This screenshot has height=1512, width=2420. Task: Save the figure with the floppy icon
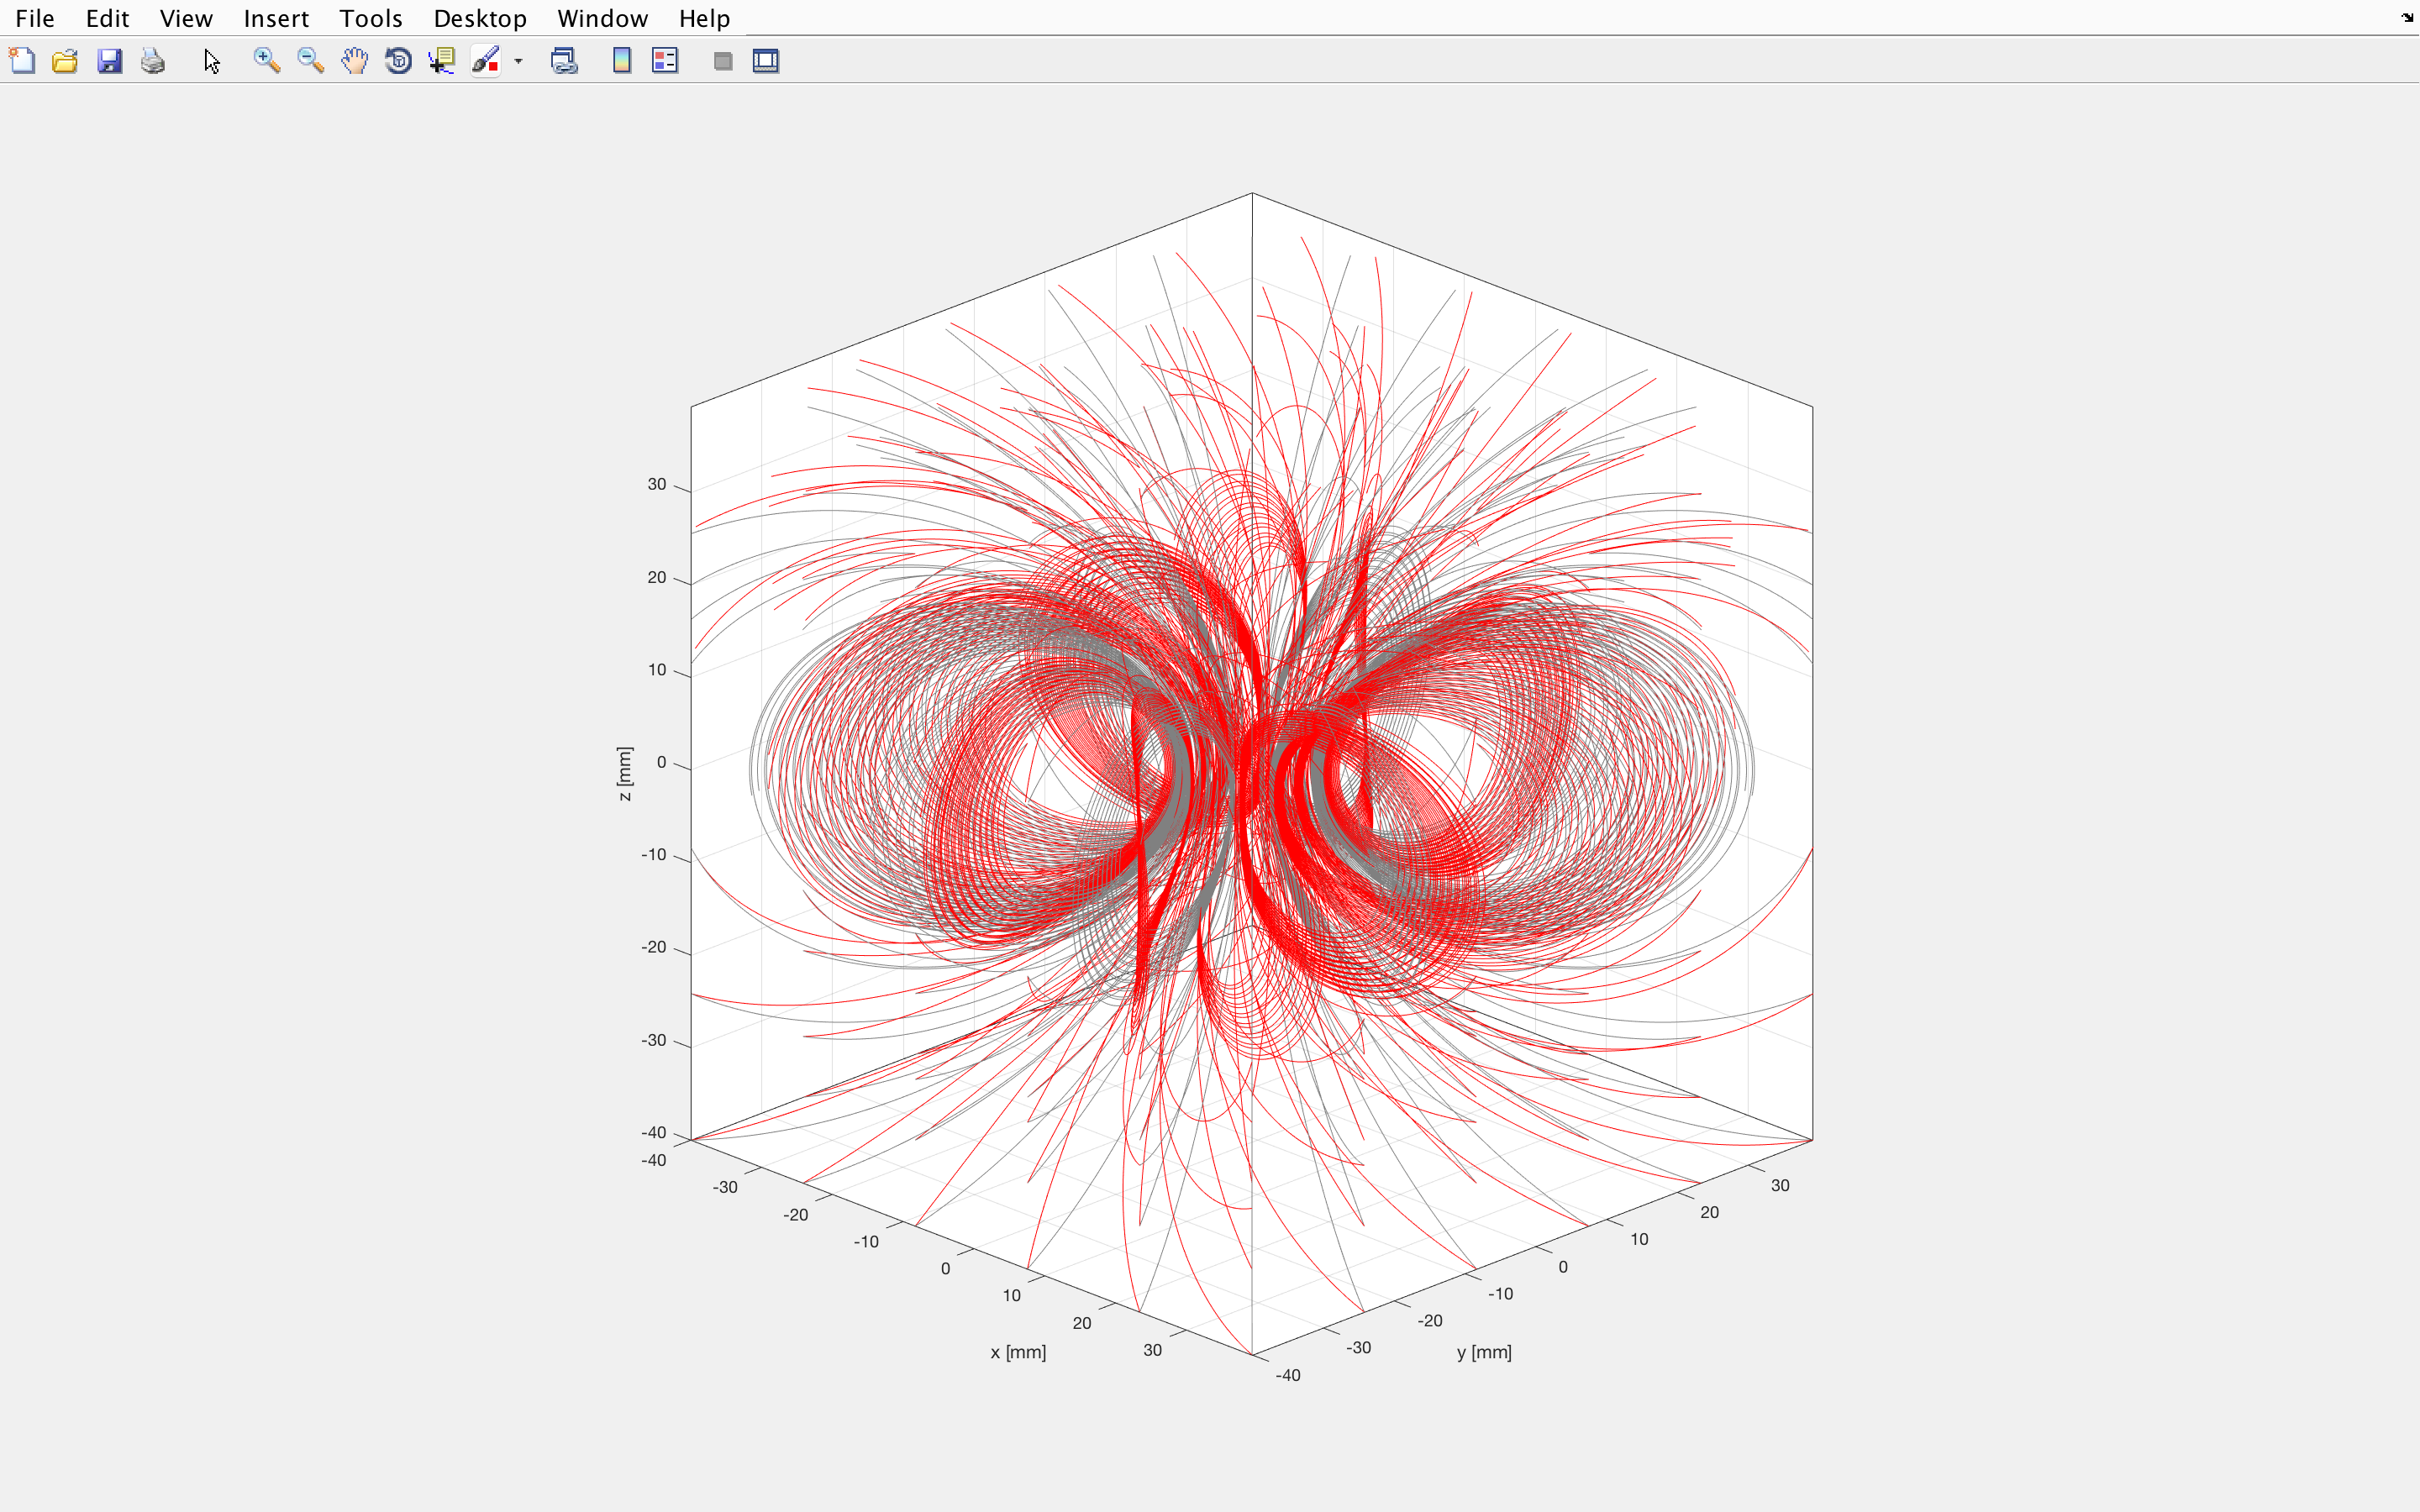[x=109, y=61]
